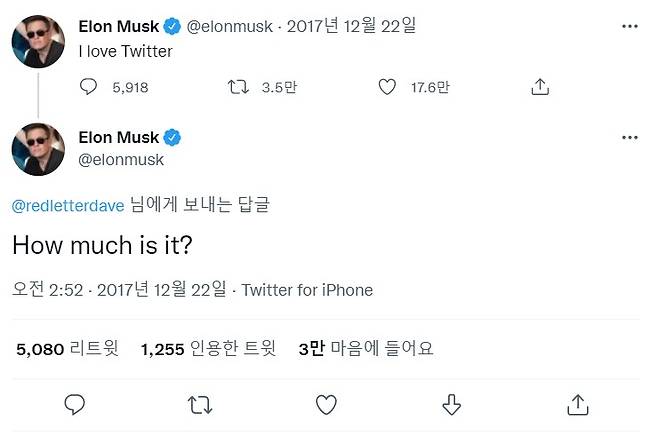Share the 'I love Twitter' tweet

point(540,88)
